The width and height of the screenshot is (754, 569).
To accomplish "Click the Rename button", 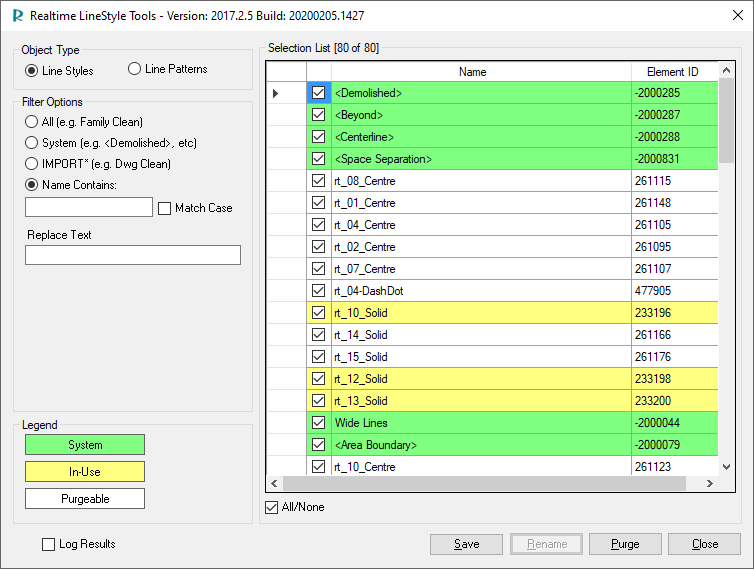I will [547, 544].
